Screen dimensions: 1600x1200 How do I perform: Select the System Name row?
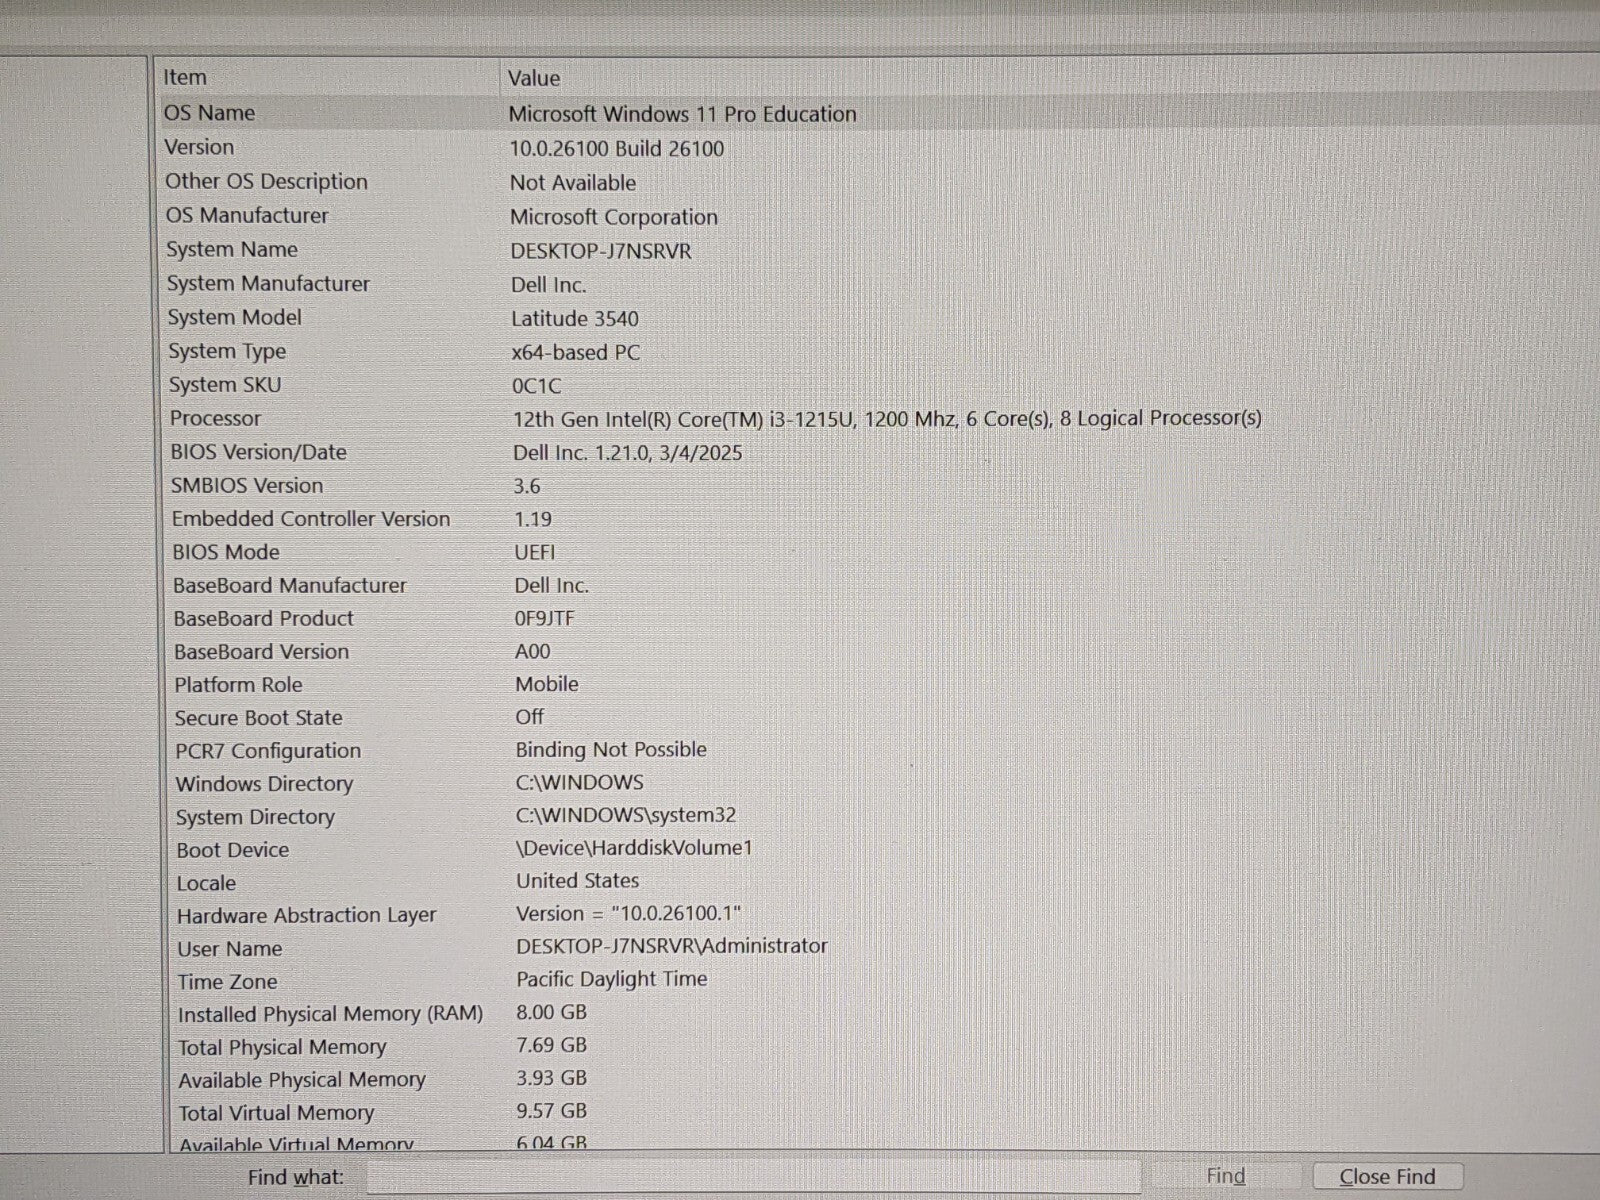pos(232,249)
